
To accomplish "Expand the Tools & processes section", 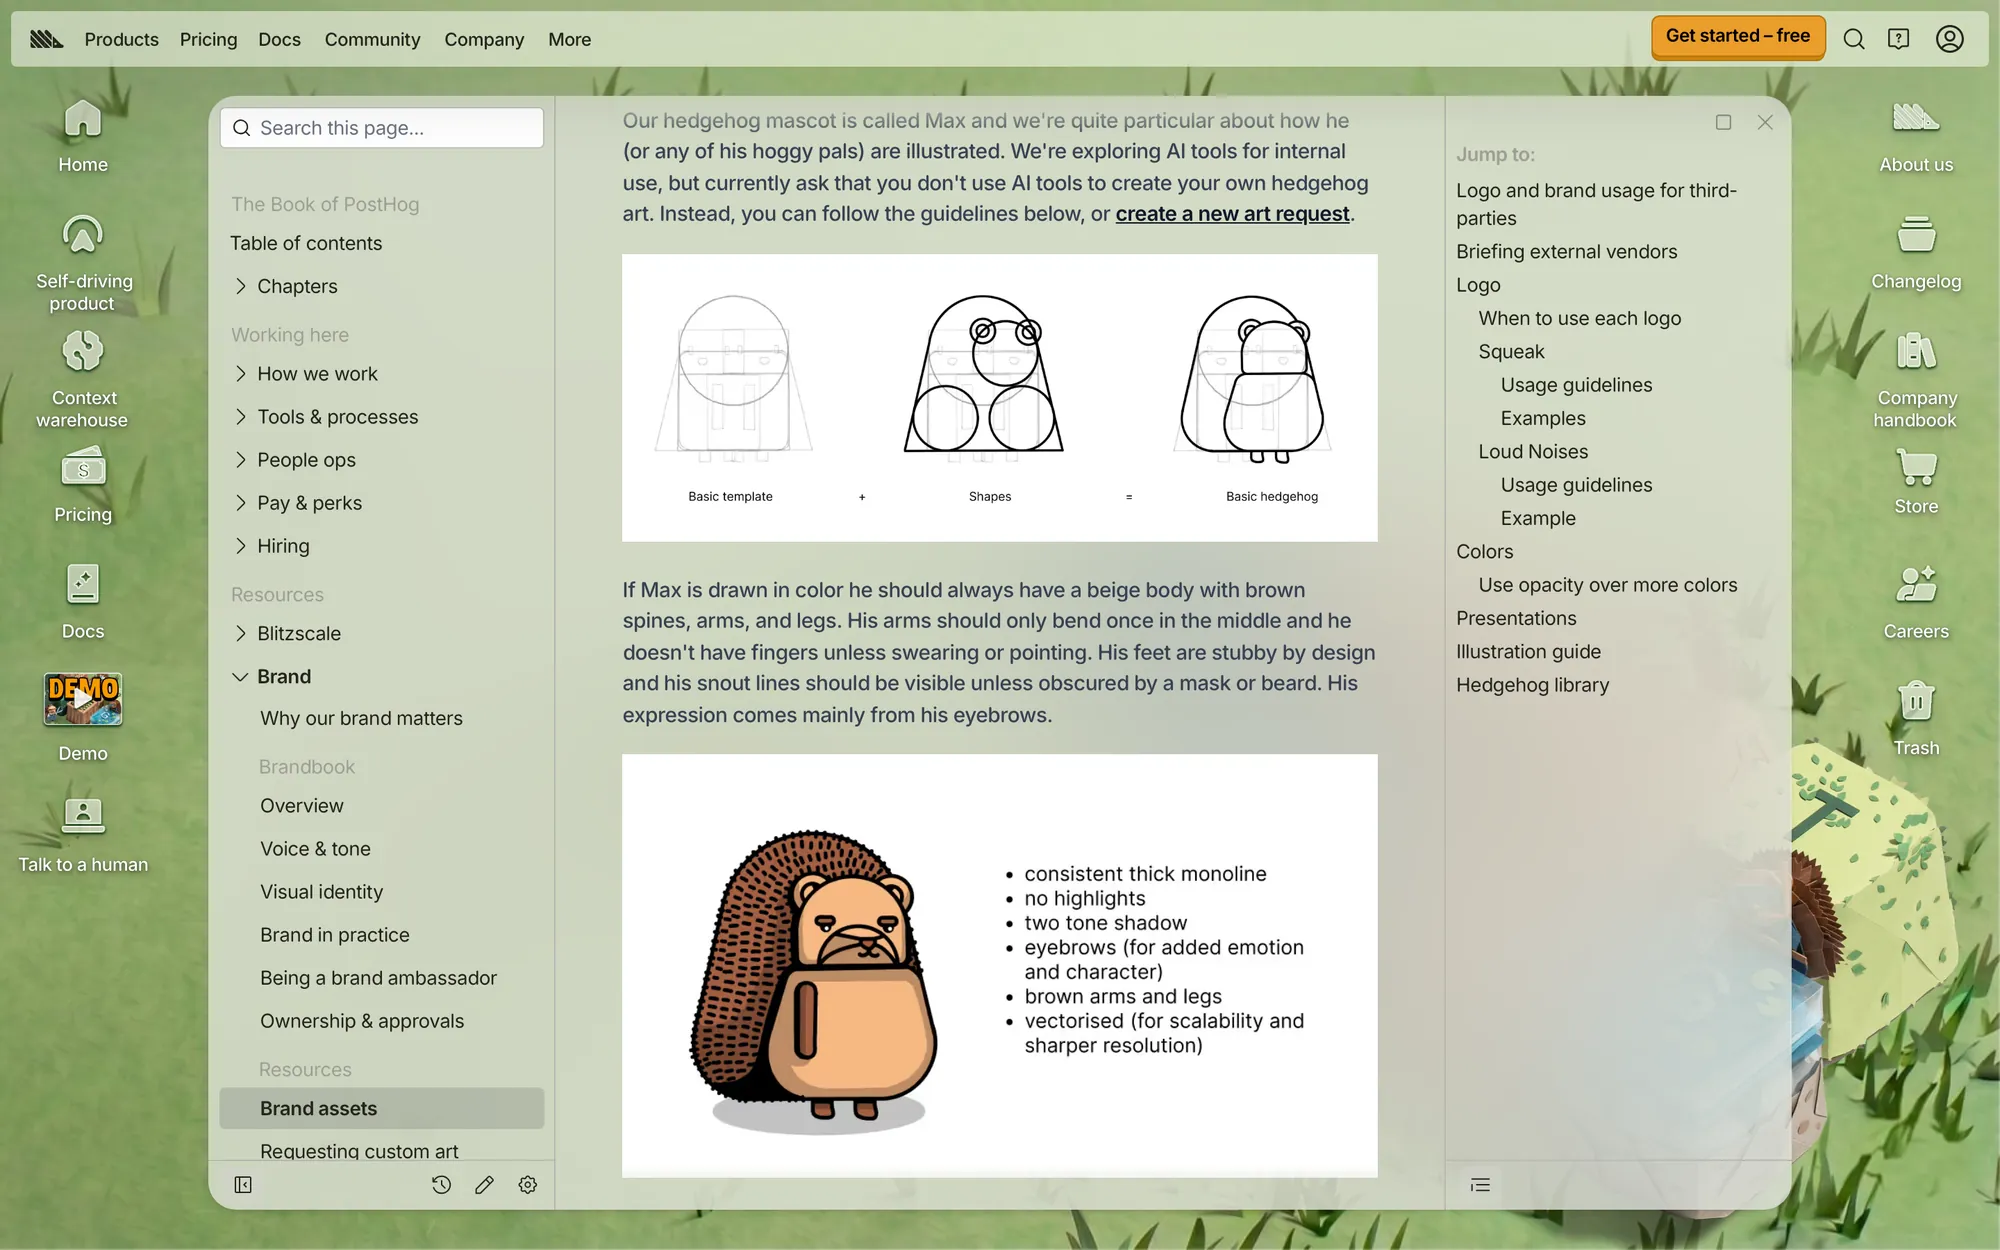I will tap(382, 417).
